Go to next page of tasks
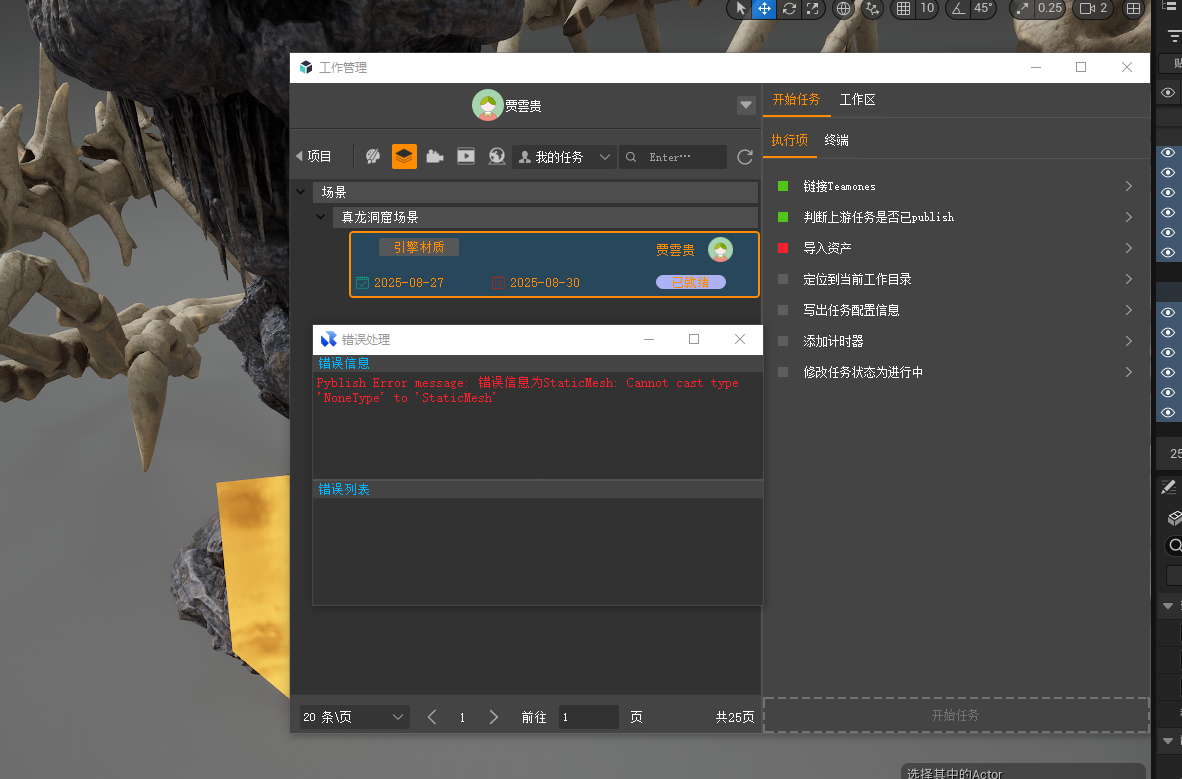 493,717
